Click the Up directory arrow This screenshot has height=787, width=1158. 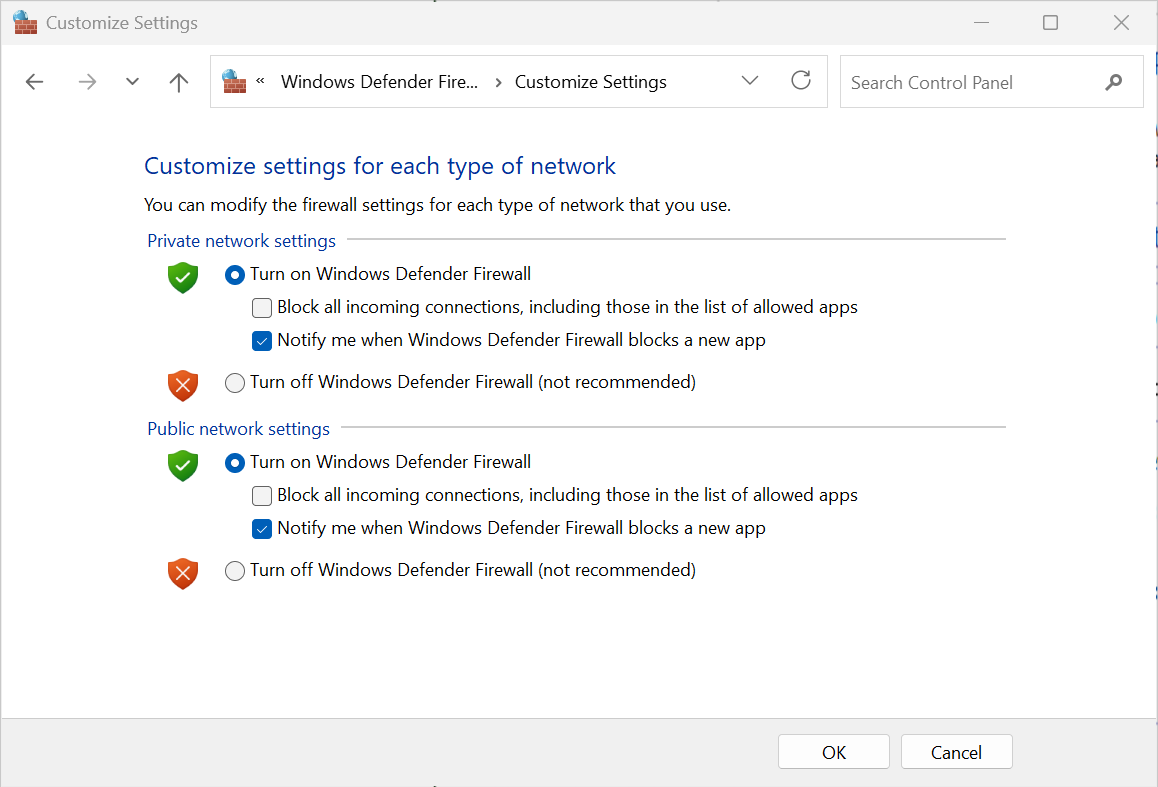coord(179,82)
